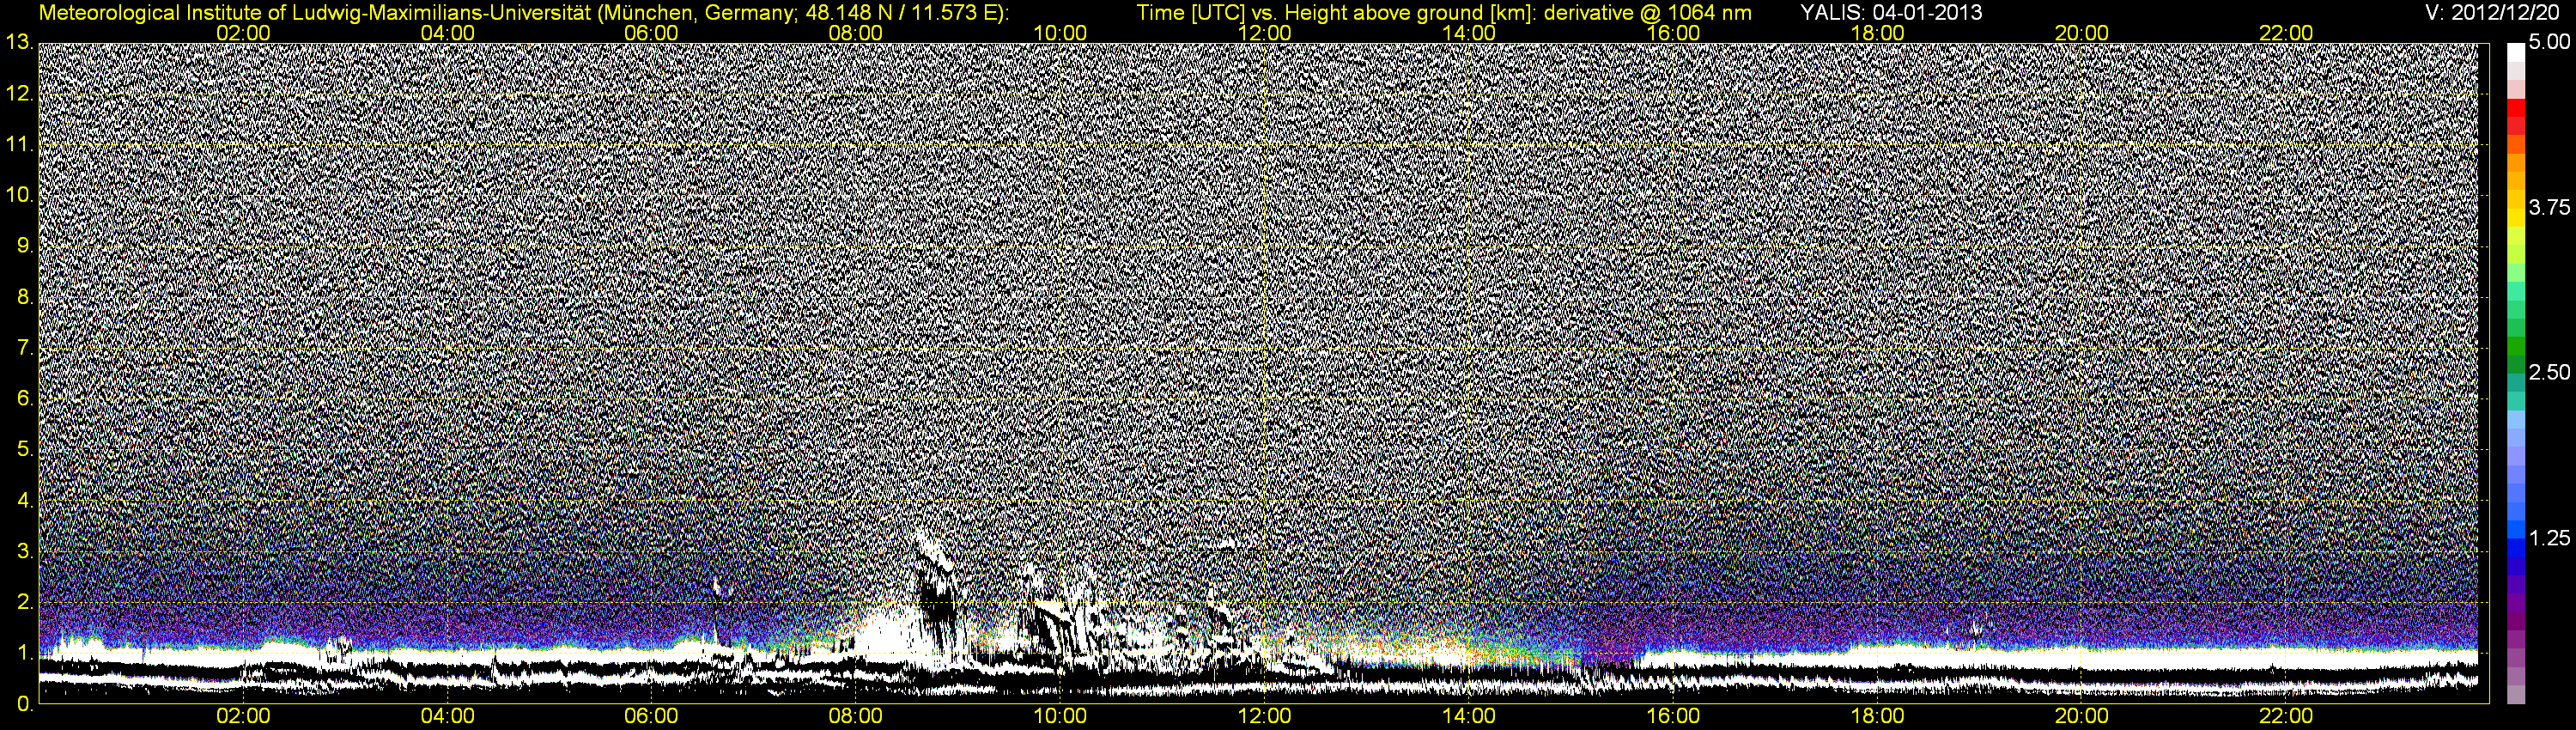Click 08:00 on the upper time axis
The image size is (2576, 730).
coord(856,33)
